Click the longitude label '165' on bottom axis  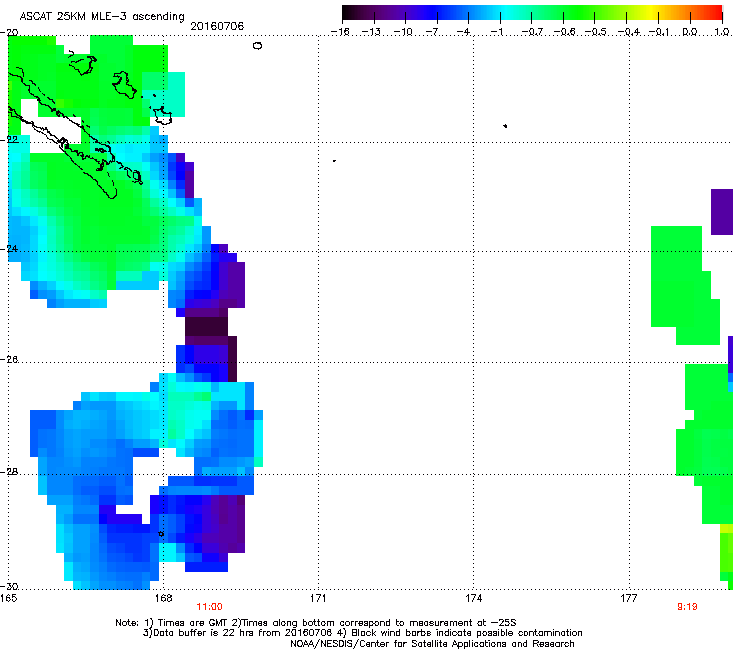tap(8, 598)
